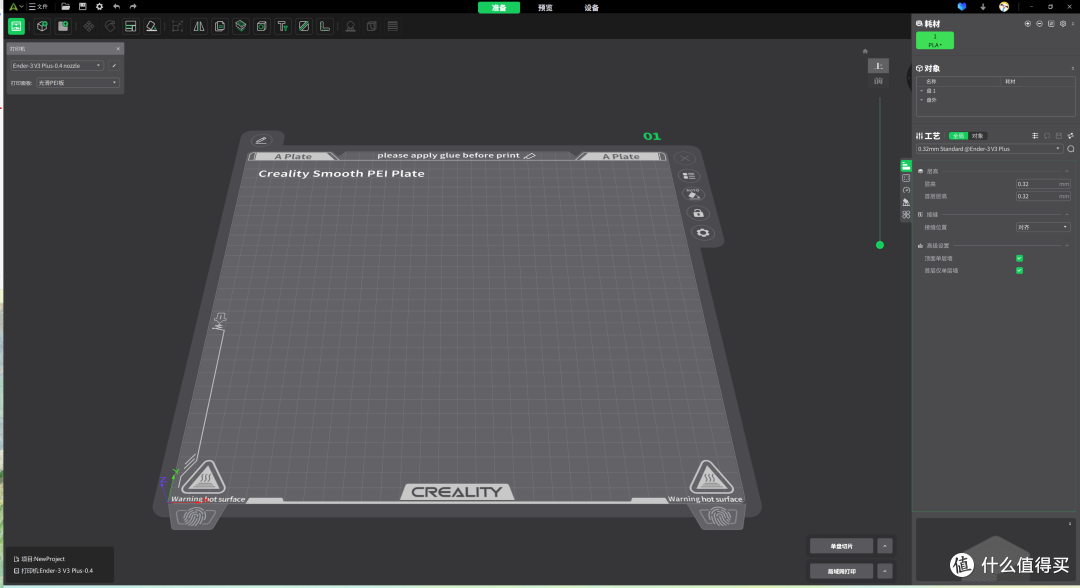Expand LAN print options arrow
Image resolution: width=1080 pixels, height=588 pixels.
point(885,571)
